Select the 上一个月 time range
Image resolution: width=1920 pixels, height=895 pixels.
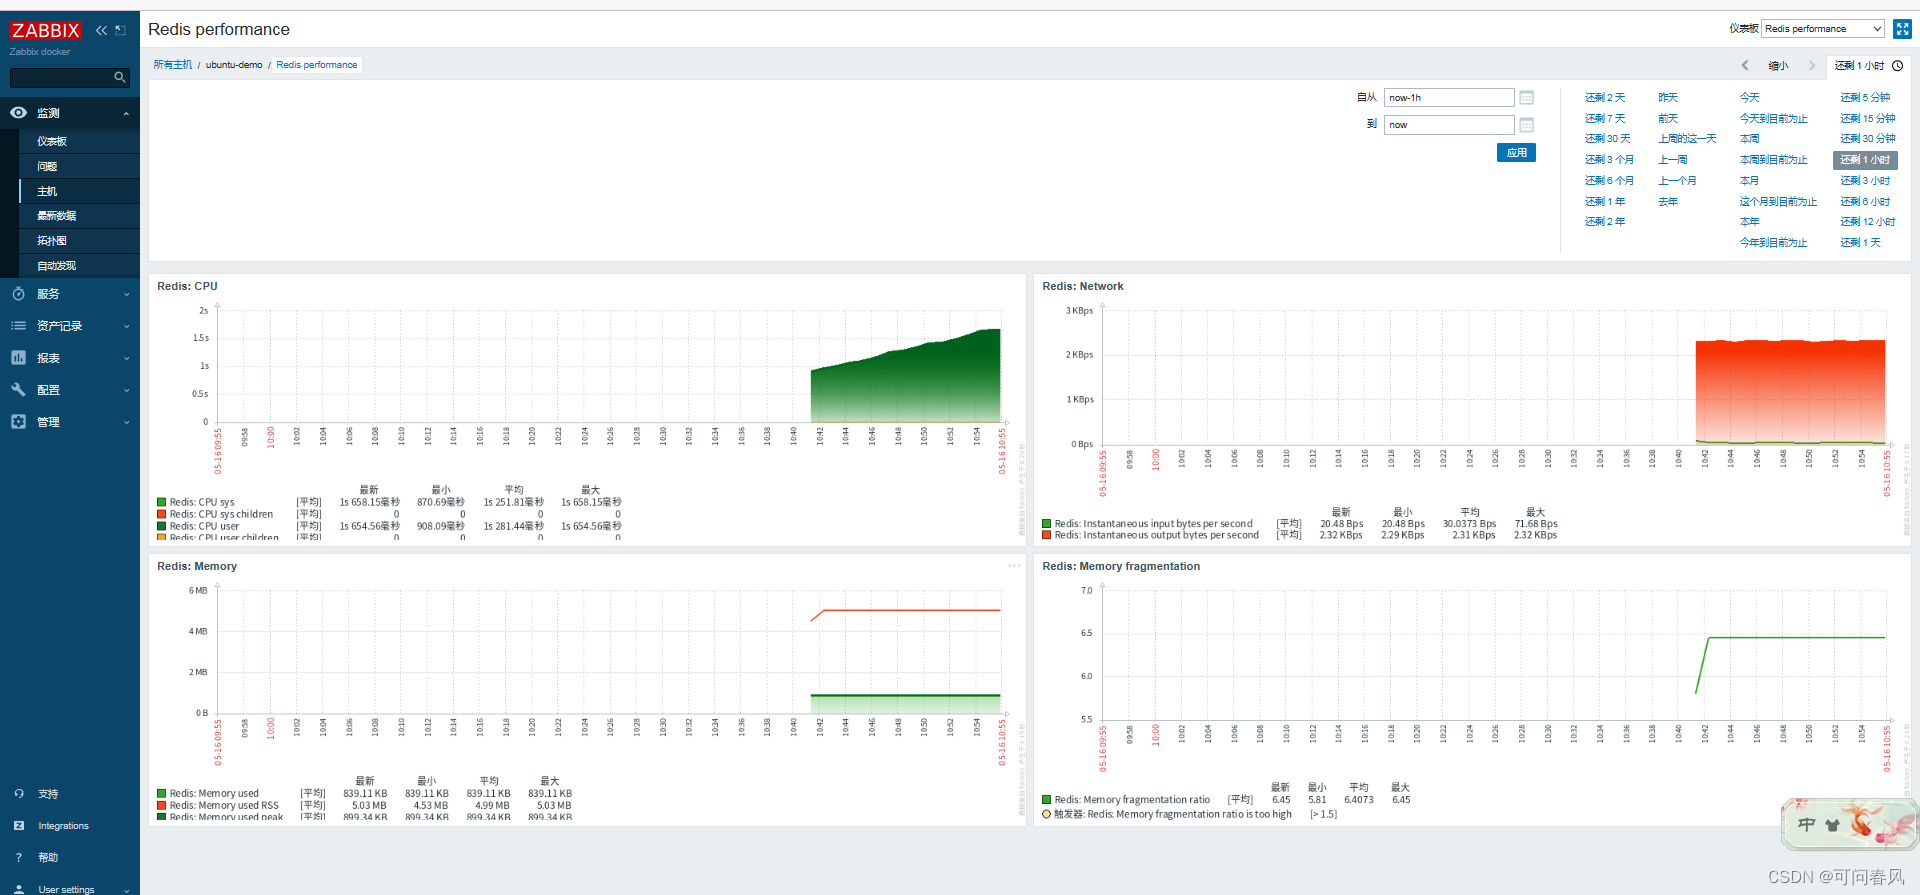(x=1677, y=181)
